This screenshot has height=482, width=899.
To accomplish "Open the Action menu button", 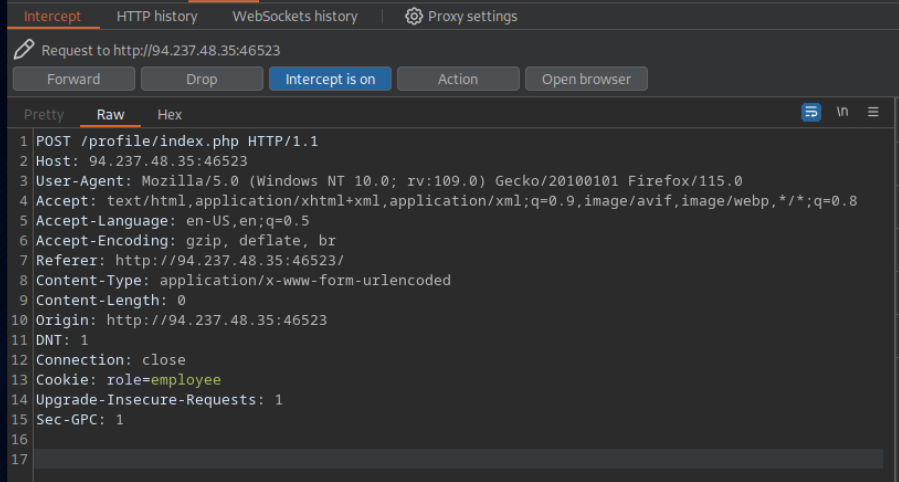I will pos(458,79).
